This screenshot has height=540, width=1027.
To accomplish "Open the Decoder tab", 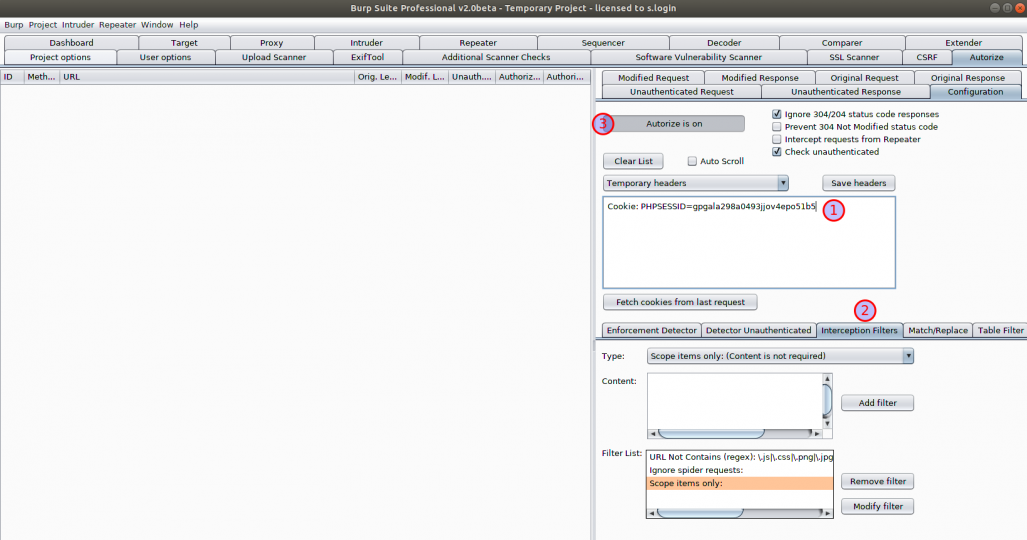I will click(724, 43).
